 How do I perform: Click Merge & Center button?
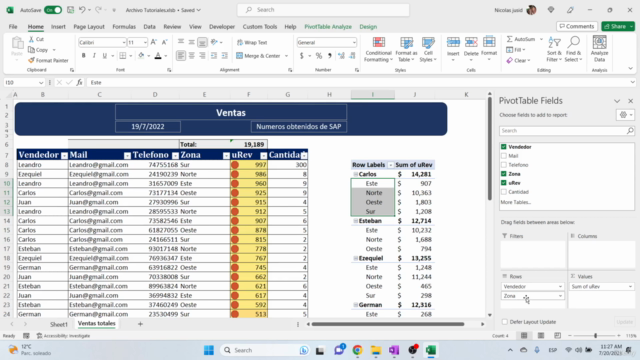point(259,56)
